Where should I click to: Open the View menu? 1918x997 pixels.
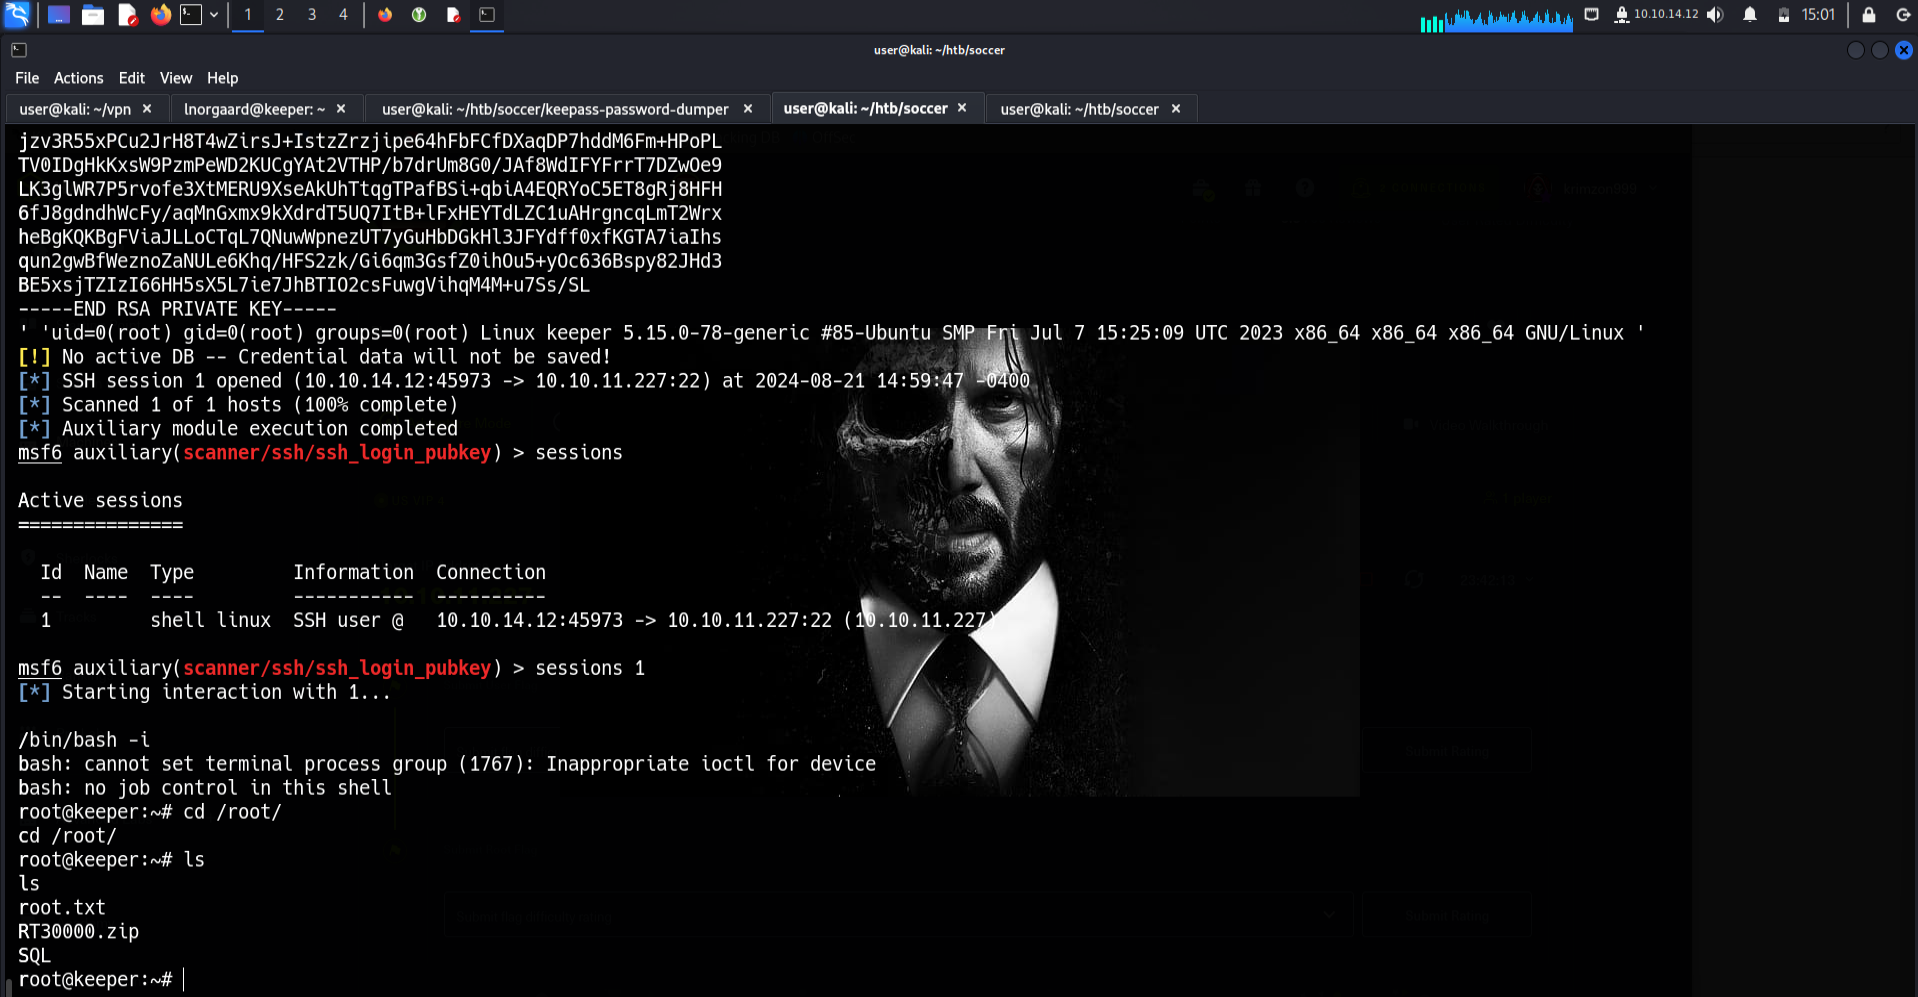click(x=175, y=78)
